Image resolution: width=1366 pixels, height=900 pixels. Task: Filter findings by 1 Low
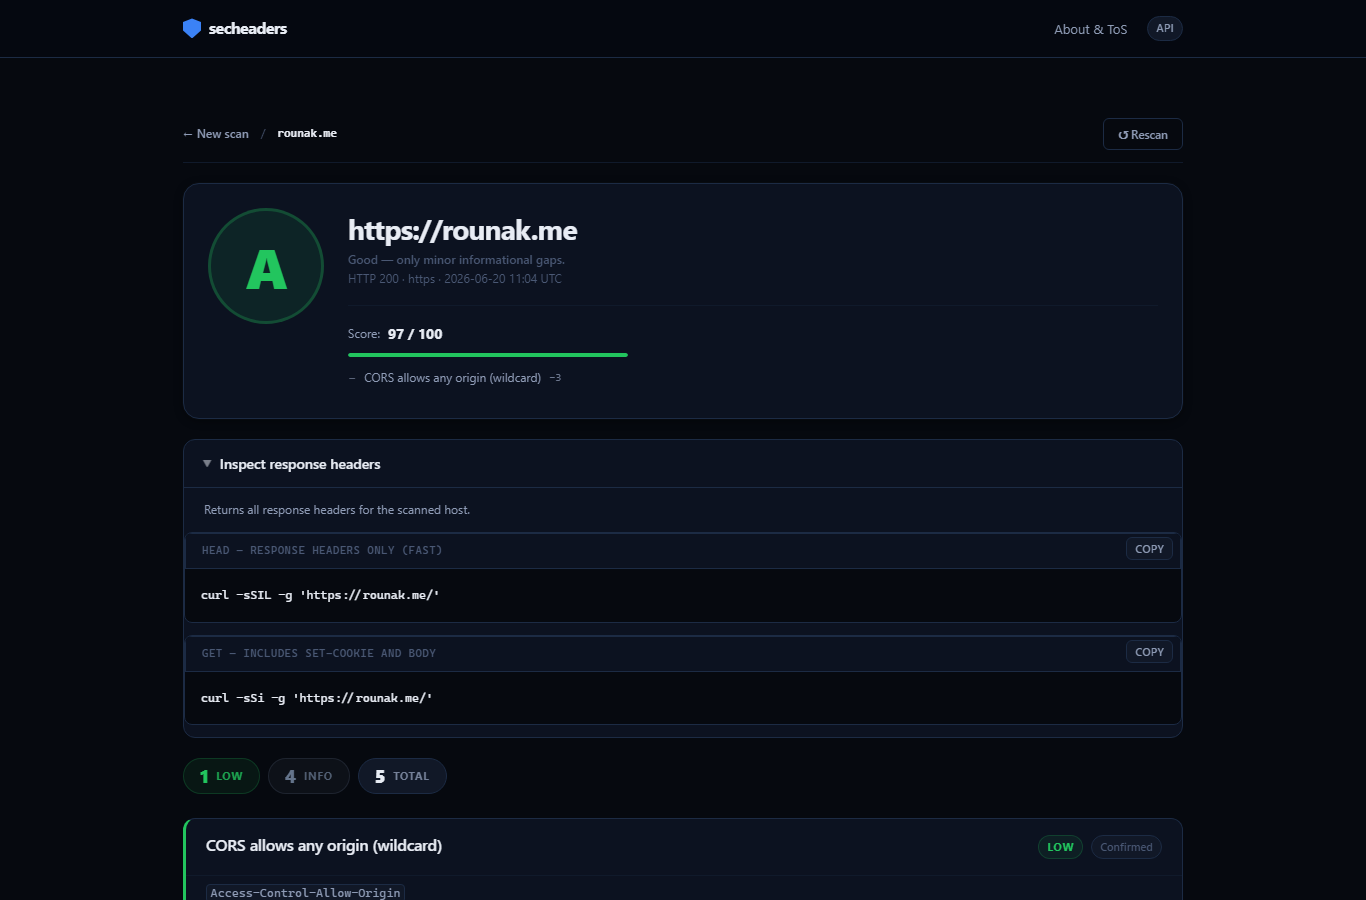(221, 776)
